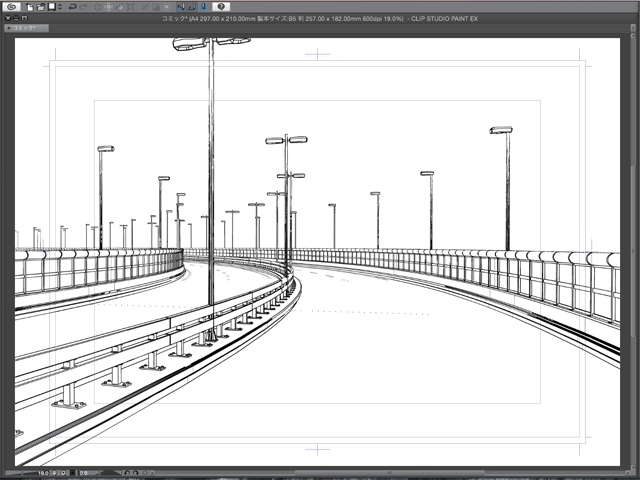640x480 pixels.
Task: Redo the last undone action
Action: tap(84, 7)
